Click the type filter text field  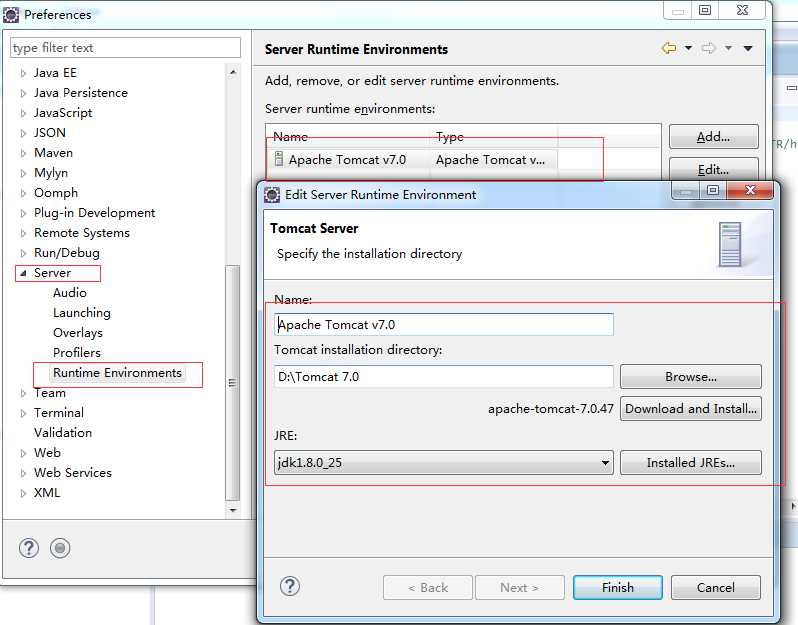click(125, 48)
